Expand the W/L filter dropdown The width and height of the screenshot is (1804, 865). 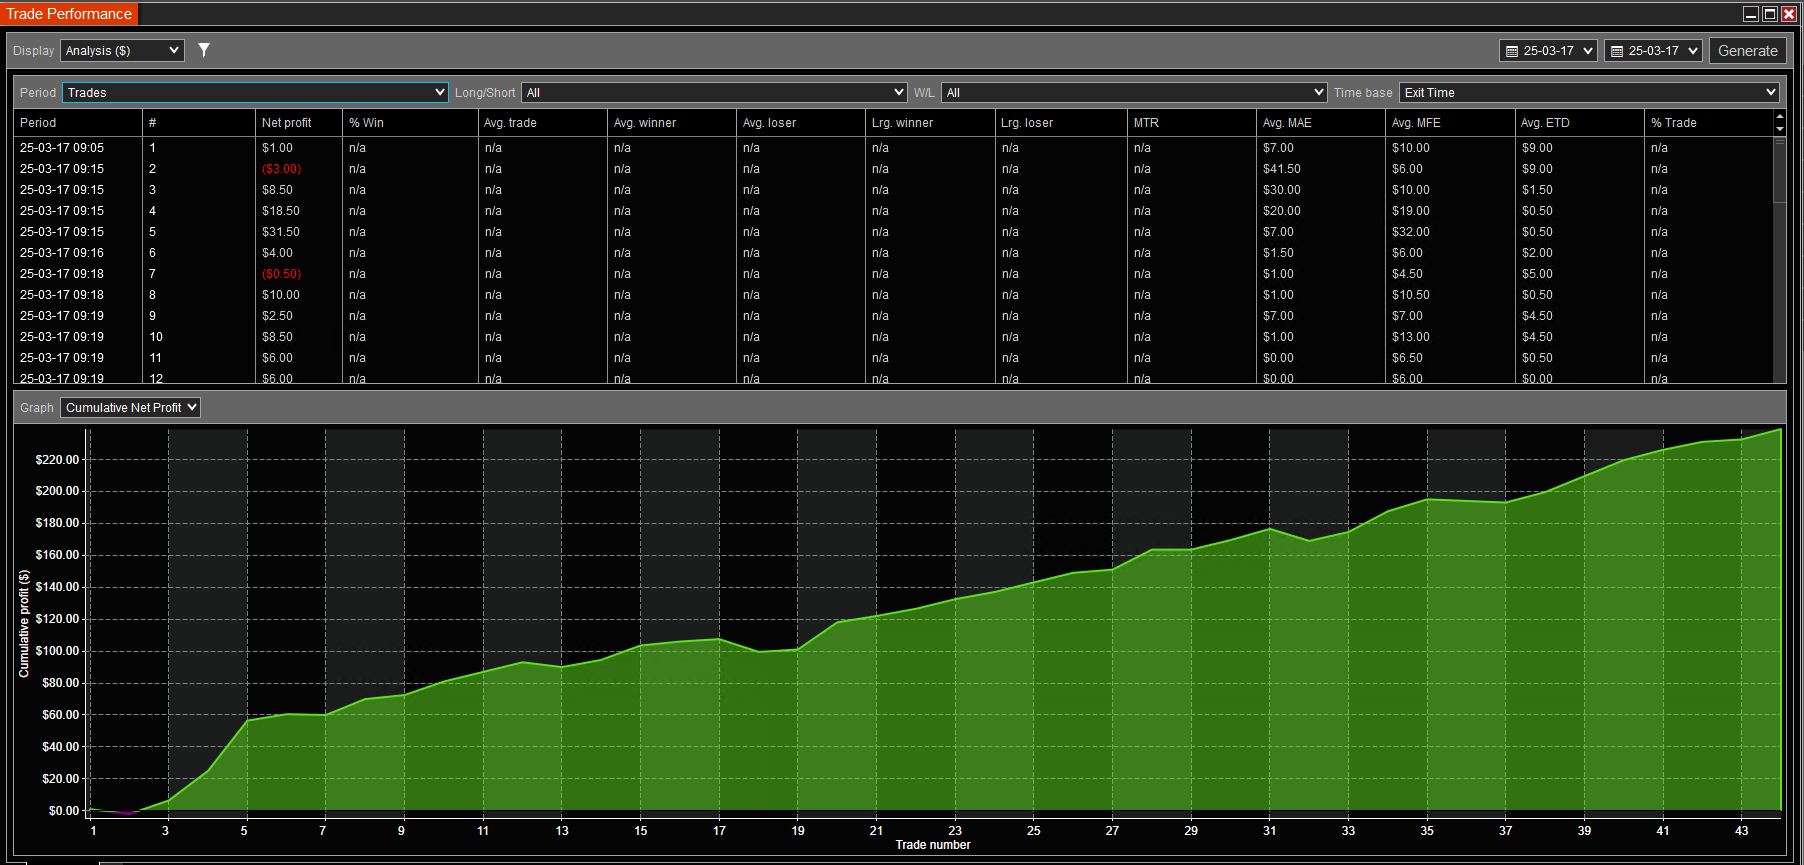[x=1133, y=93]
